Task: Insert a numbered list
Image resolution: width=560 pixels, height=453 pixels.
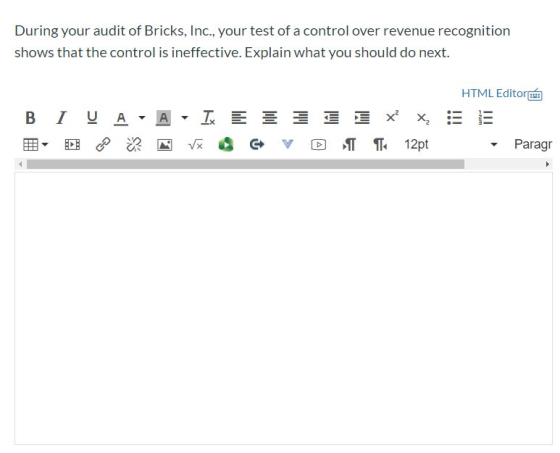Action: point(485,118)
